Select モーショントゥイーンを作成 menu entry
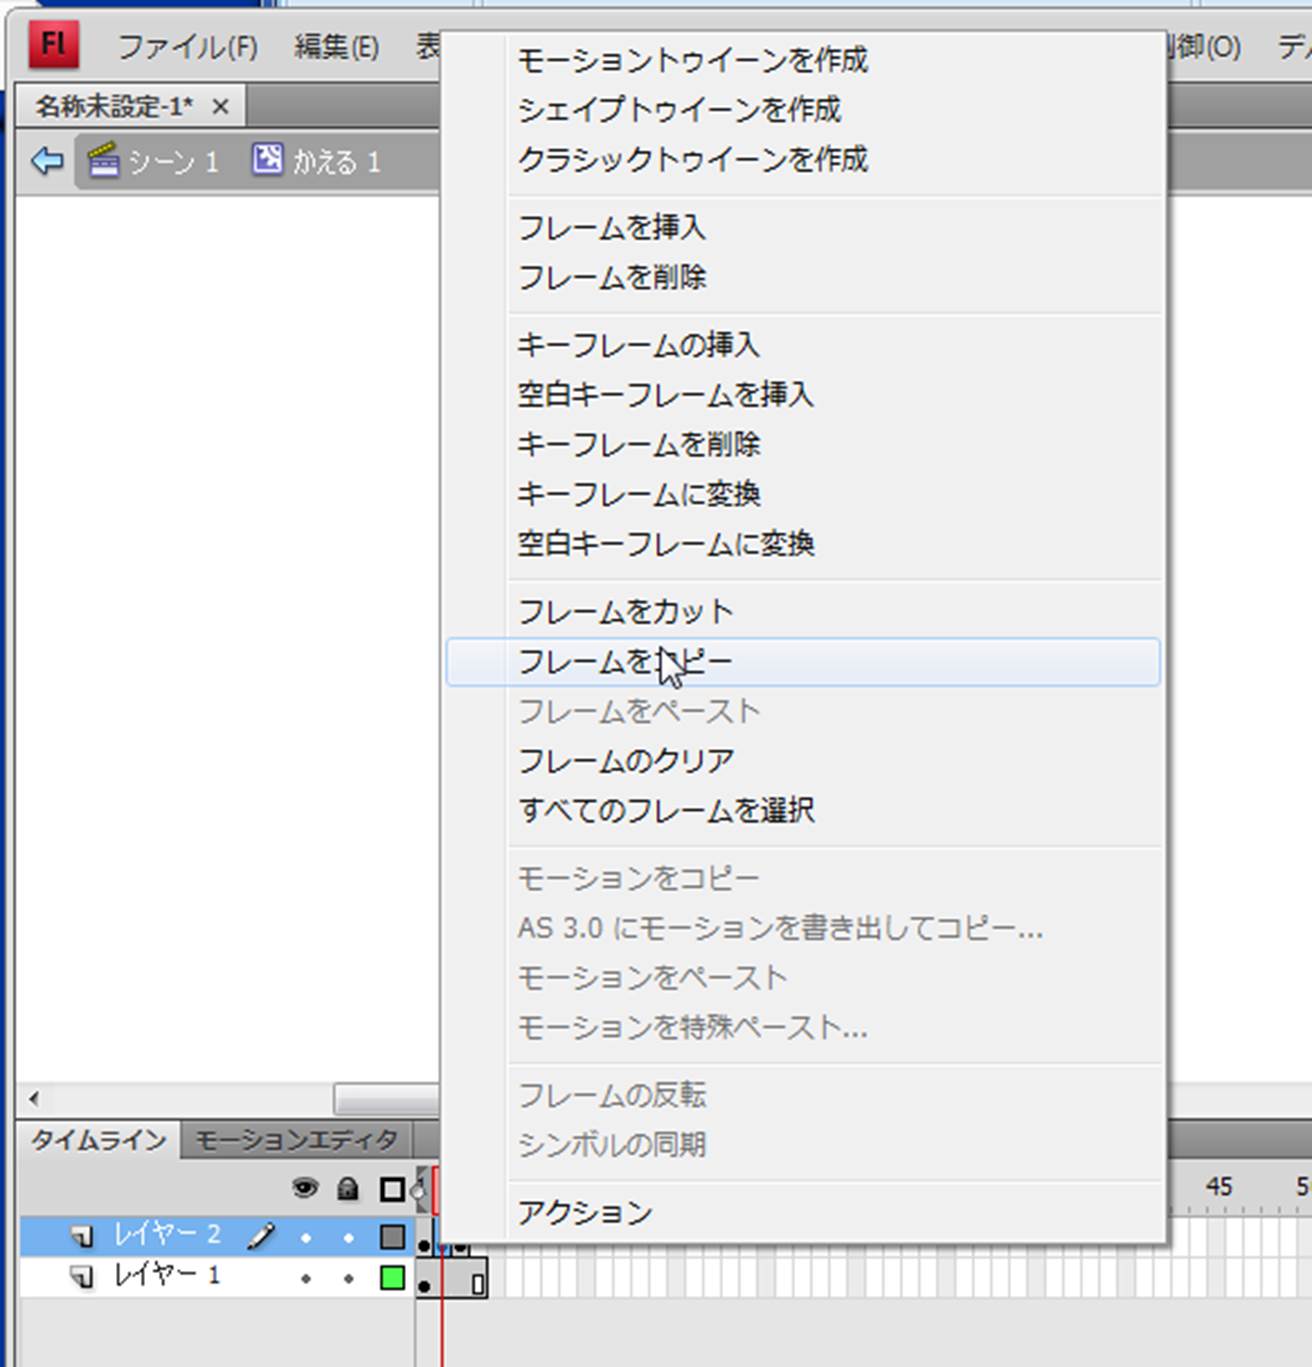1312x1367 pixels. click(692, 60)
